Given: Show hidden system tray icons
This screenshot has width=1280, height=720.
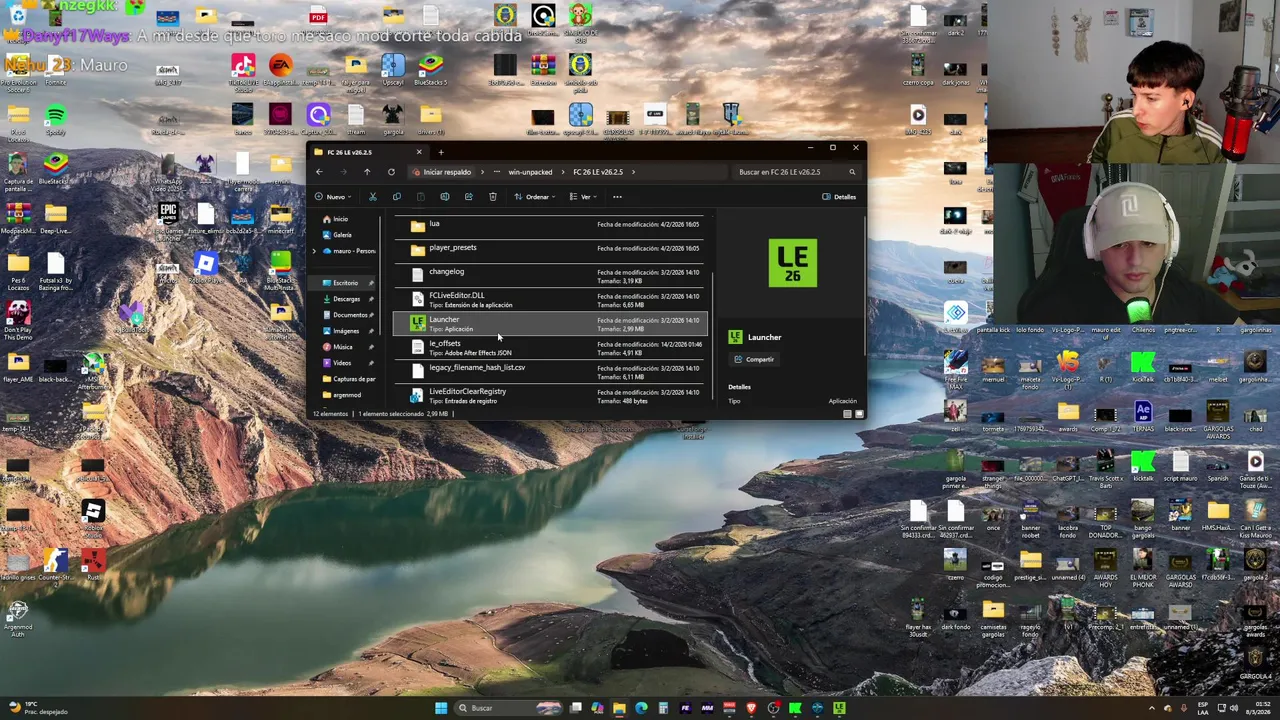Looking at the screenshot, I should pos(1151,708).
